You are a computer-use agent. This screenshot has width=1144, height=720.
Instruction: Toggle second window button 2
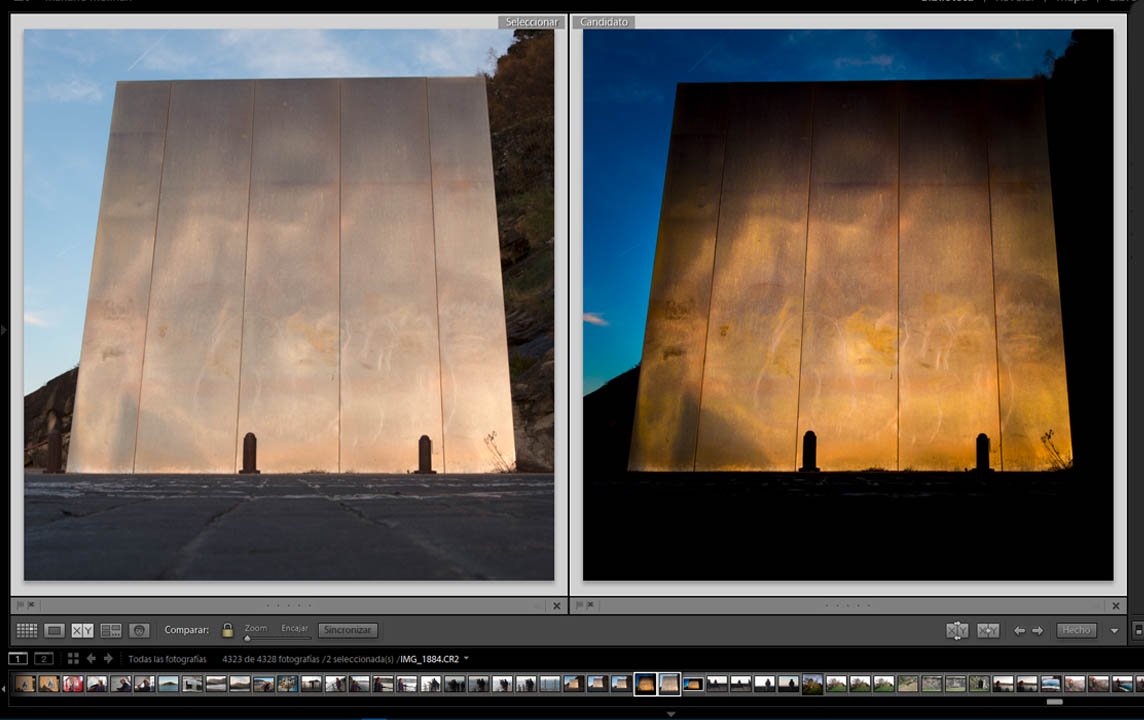[44, 659]
